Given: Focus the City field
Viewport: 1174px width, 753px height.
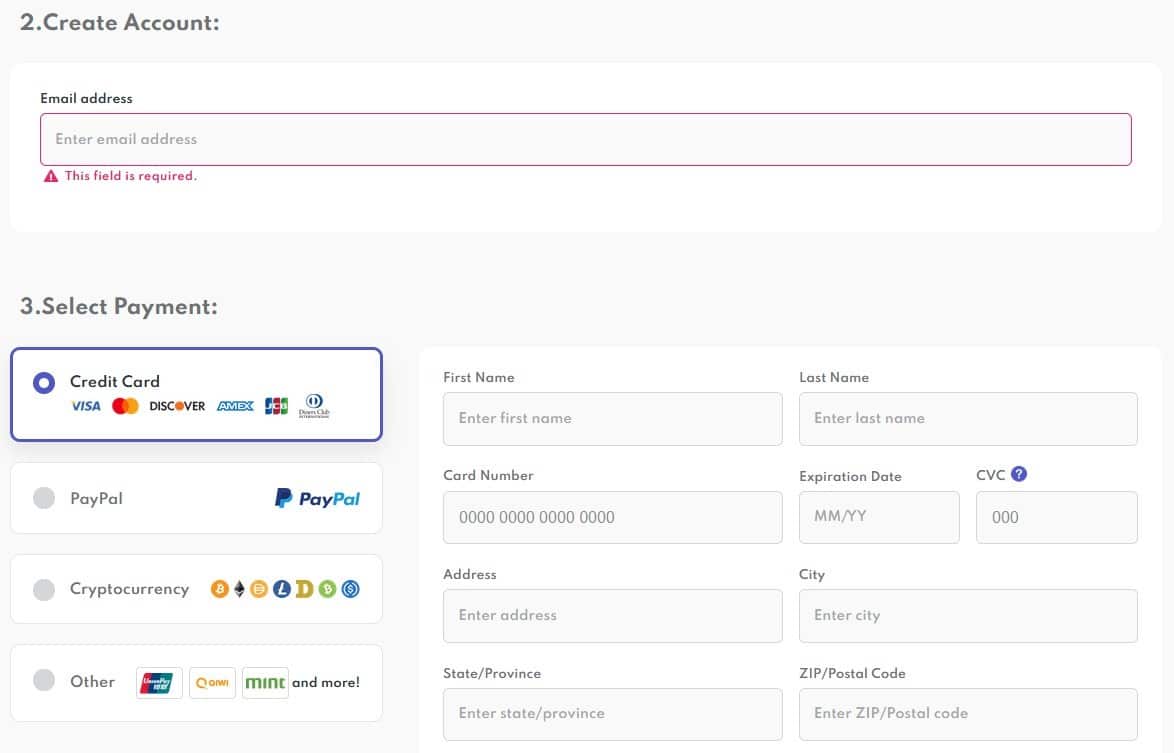Looking at the screenshot, I should [x=968, y=616].
